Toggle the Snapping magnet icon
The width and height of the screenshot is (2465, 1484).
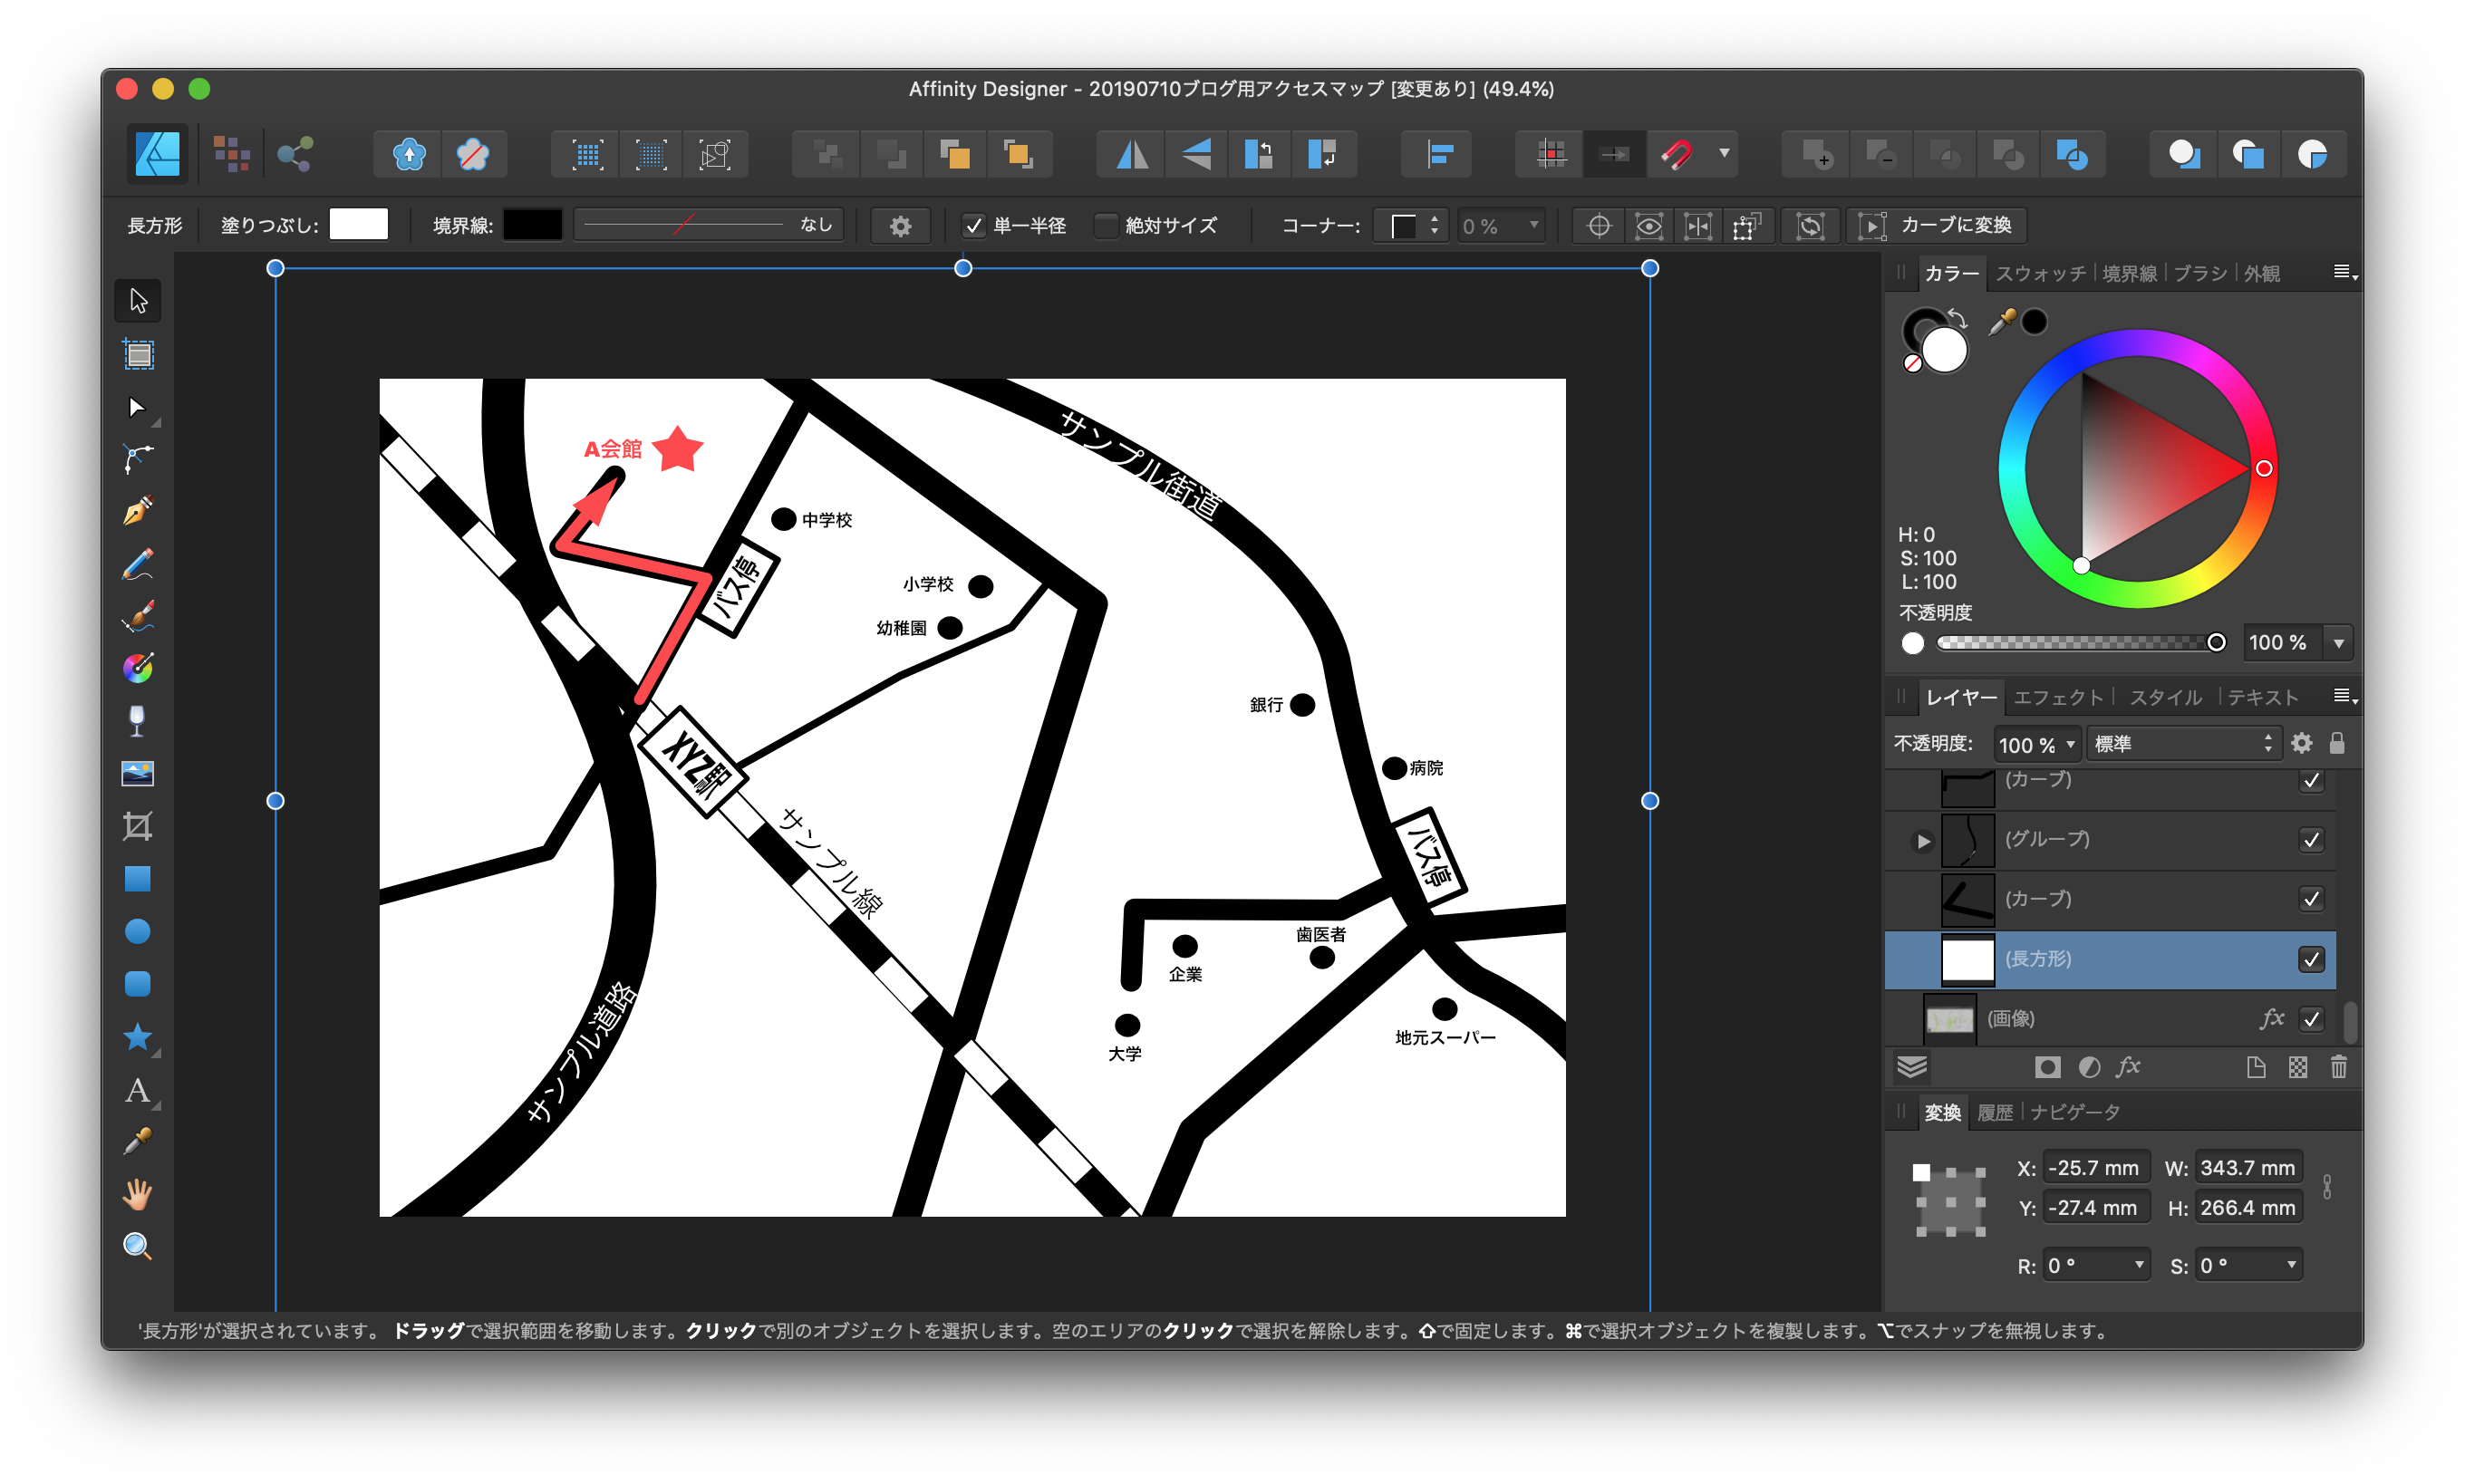pos(1677,155)
